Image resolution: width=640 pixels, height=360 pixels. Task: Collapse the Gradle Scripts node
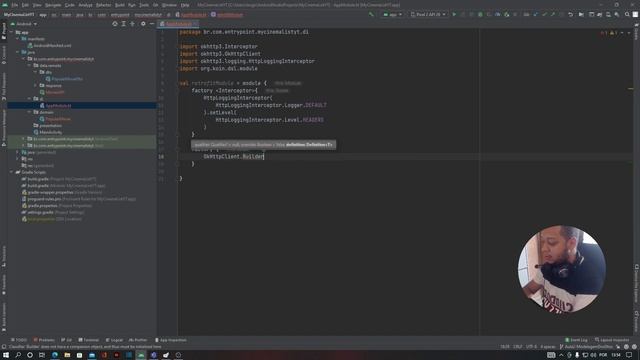(11, 172)
